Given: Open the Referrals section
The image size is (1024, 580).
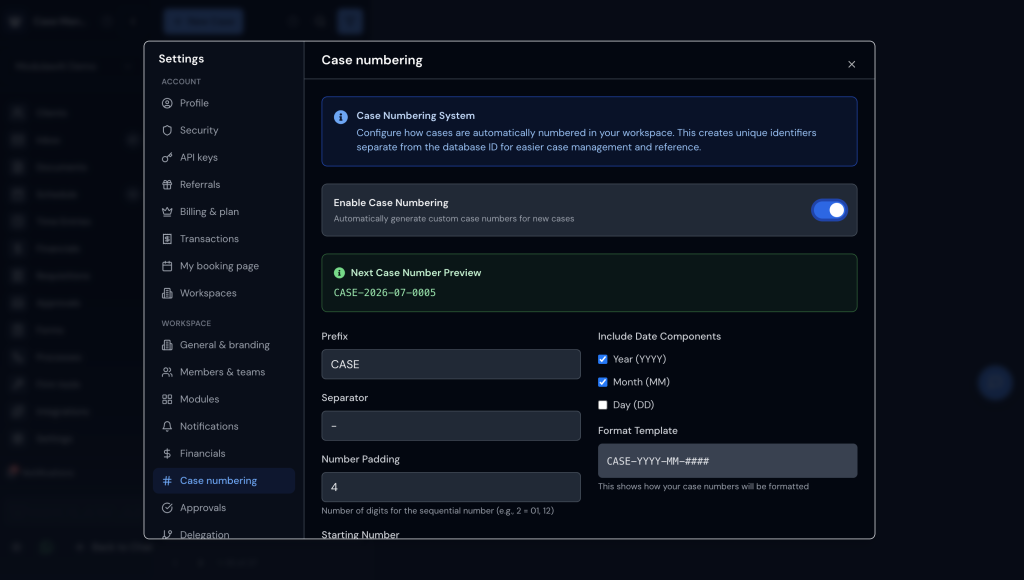Looking at the screenshot, I should pyautogui.click(x=224, y=184).
